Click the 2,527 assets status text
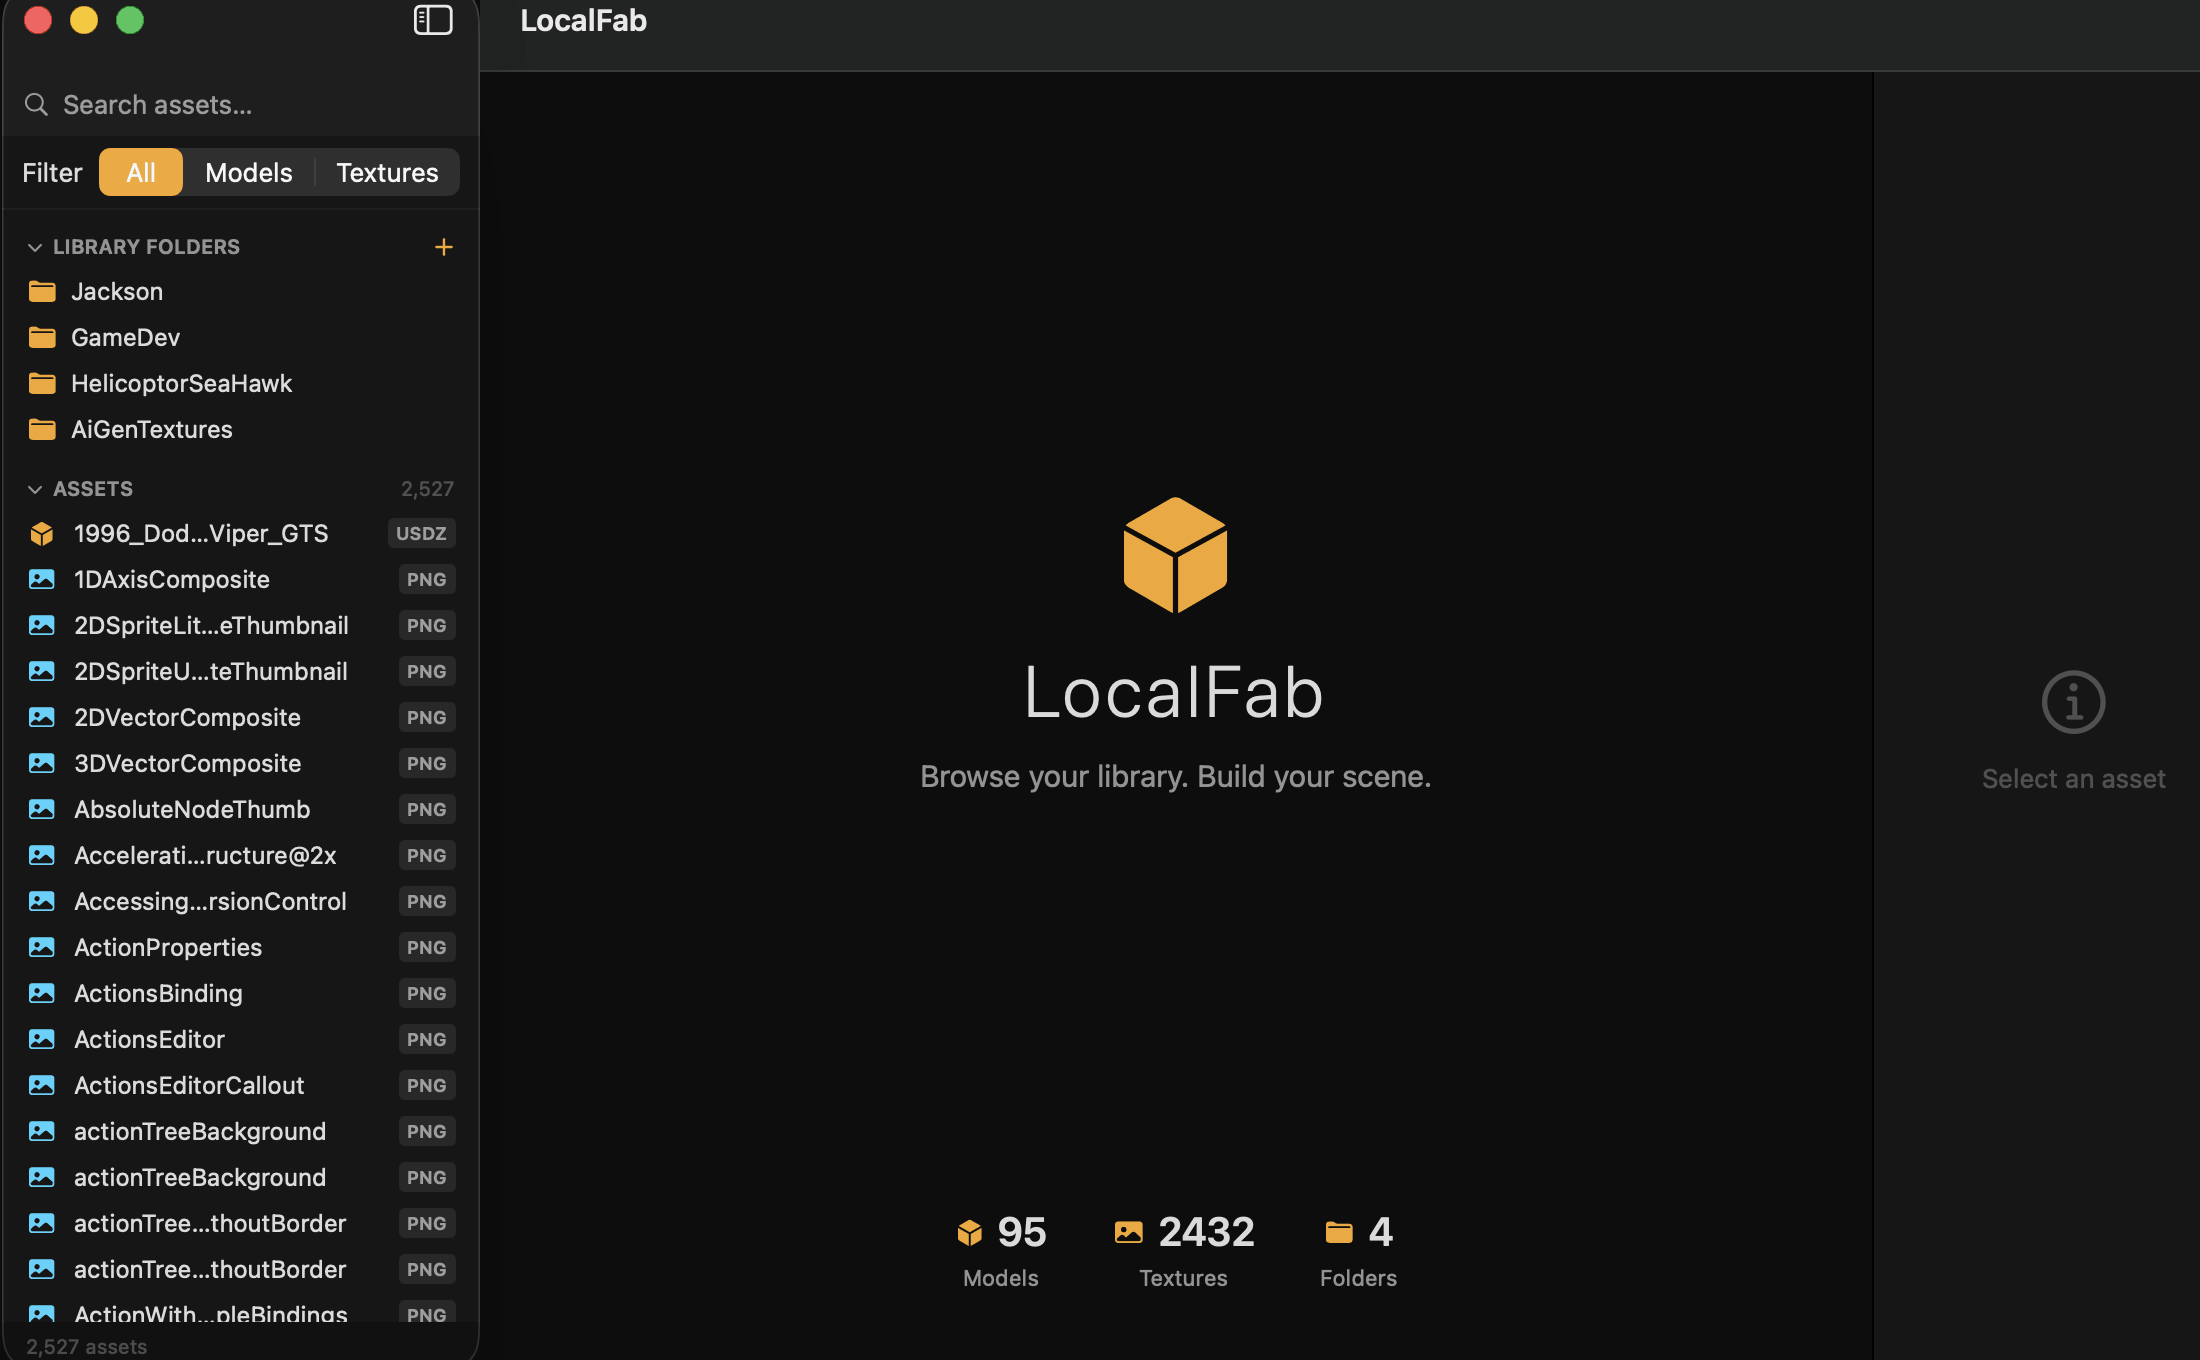 click(86, 1346)
